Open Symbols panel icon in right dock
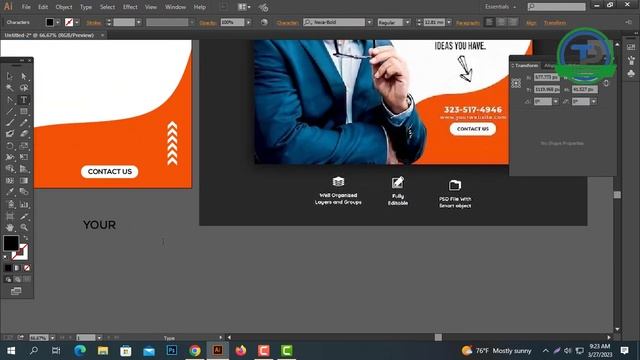The width and height of the screenshot is (640, 360). [631, 73]
